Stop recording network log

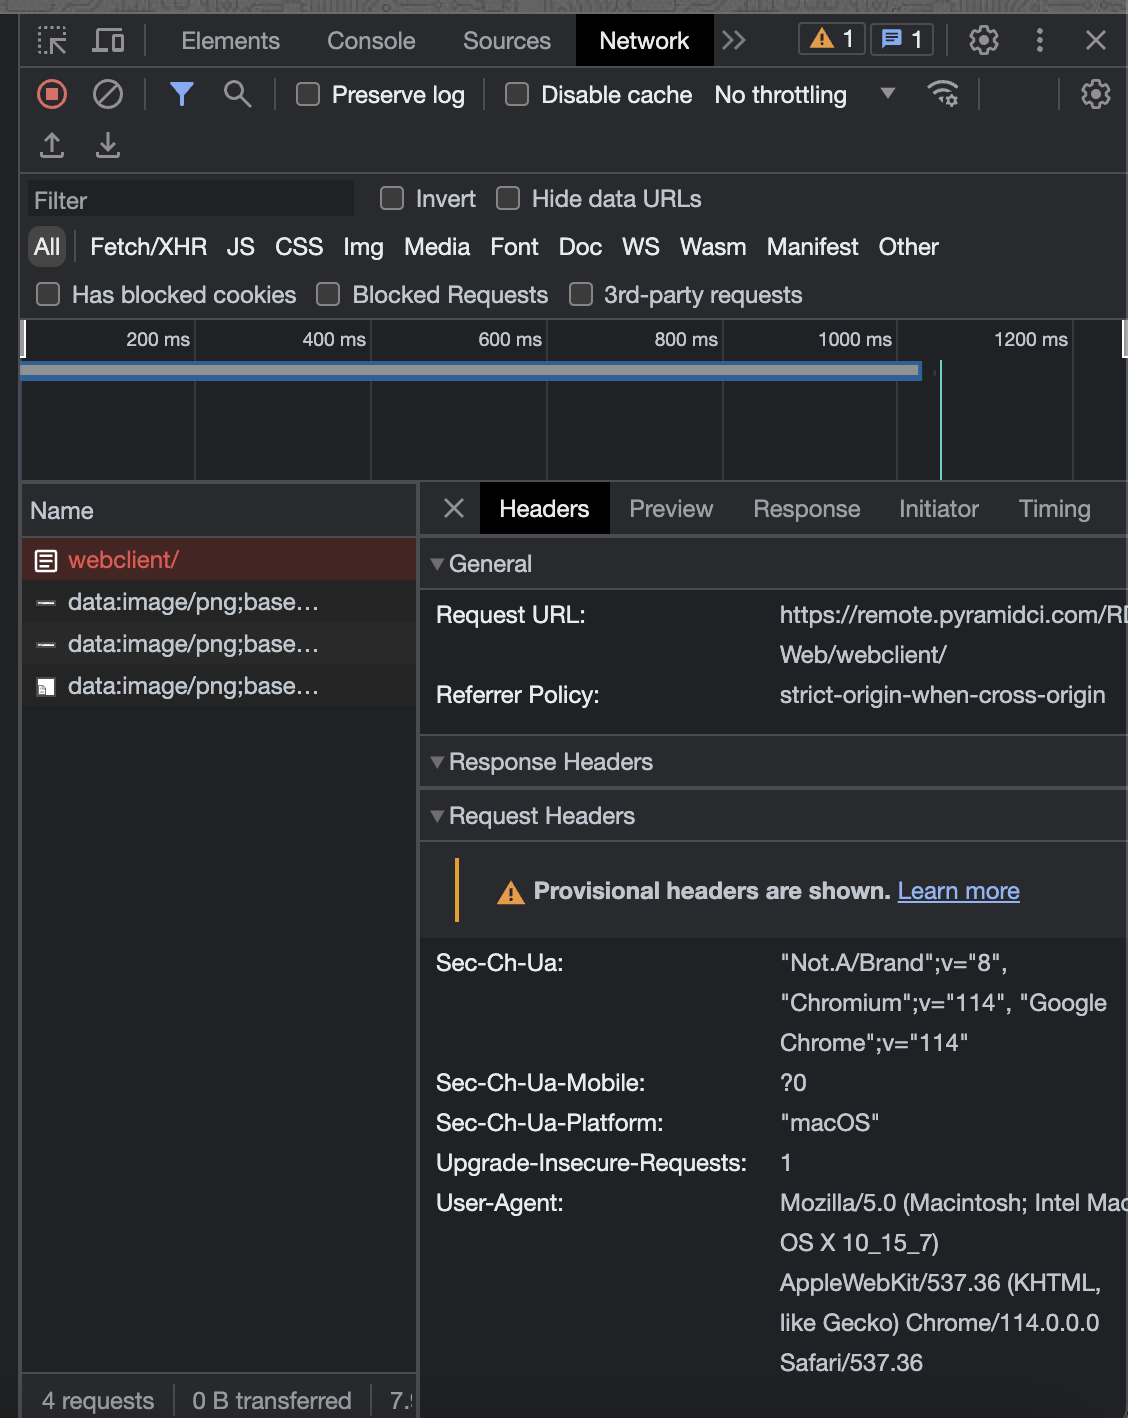click(x=52, y=95)
